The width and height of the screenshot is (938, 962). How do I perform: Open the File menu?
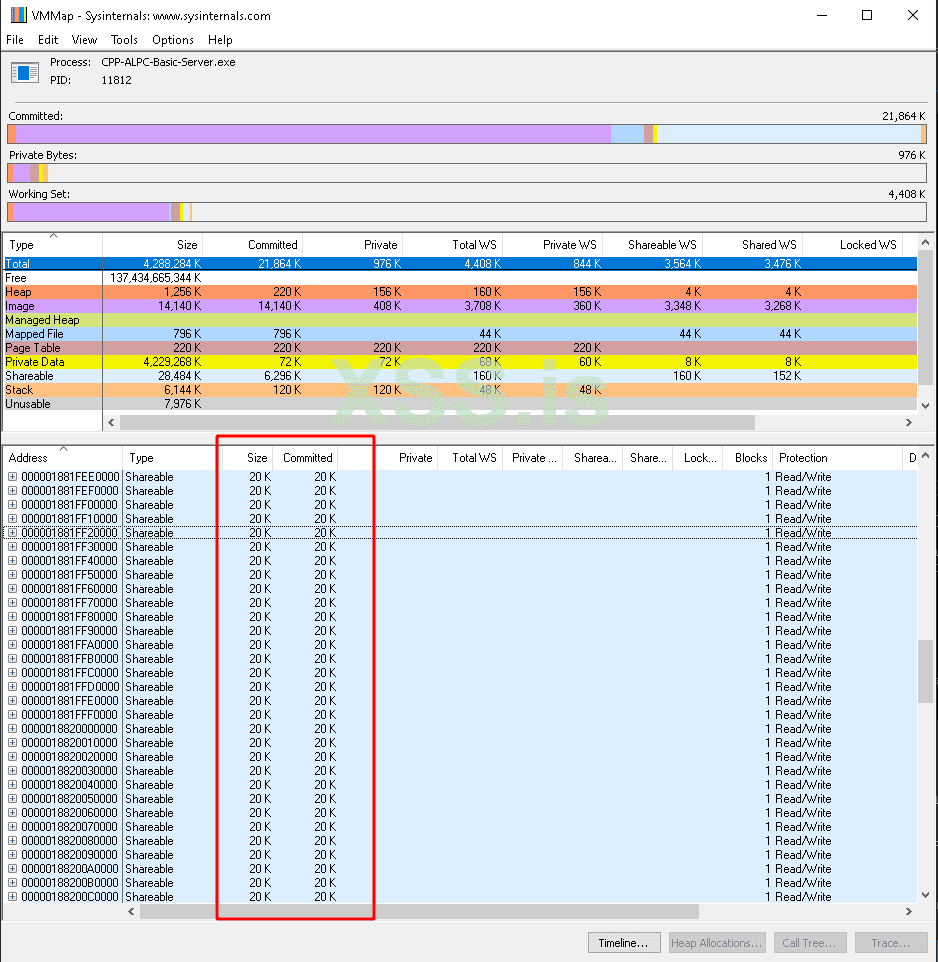tap(15, 40)
